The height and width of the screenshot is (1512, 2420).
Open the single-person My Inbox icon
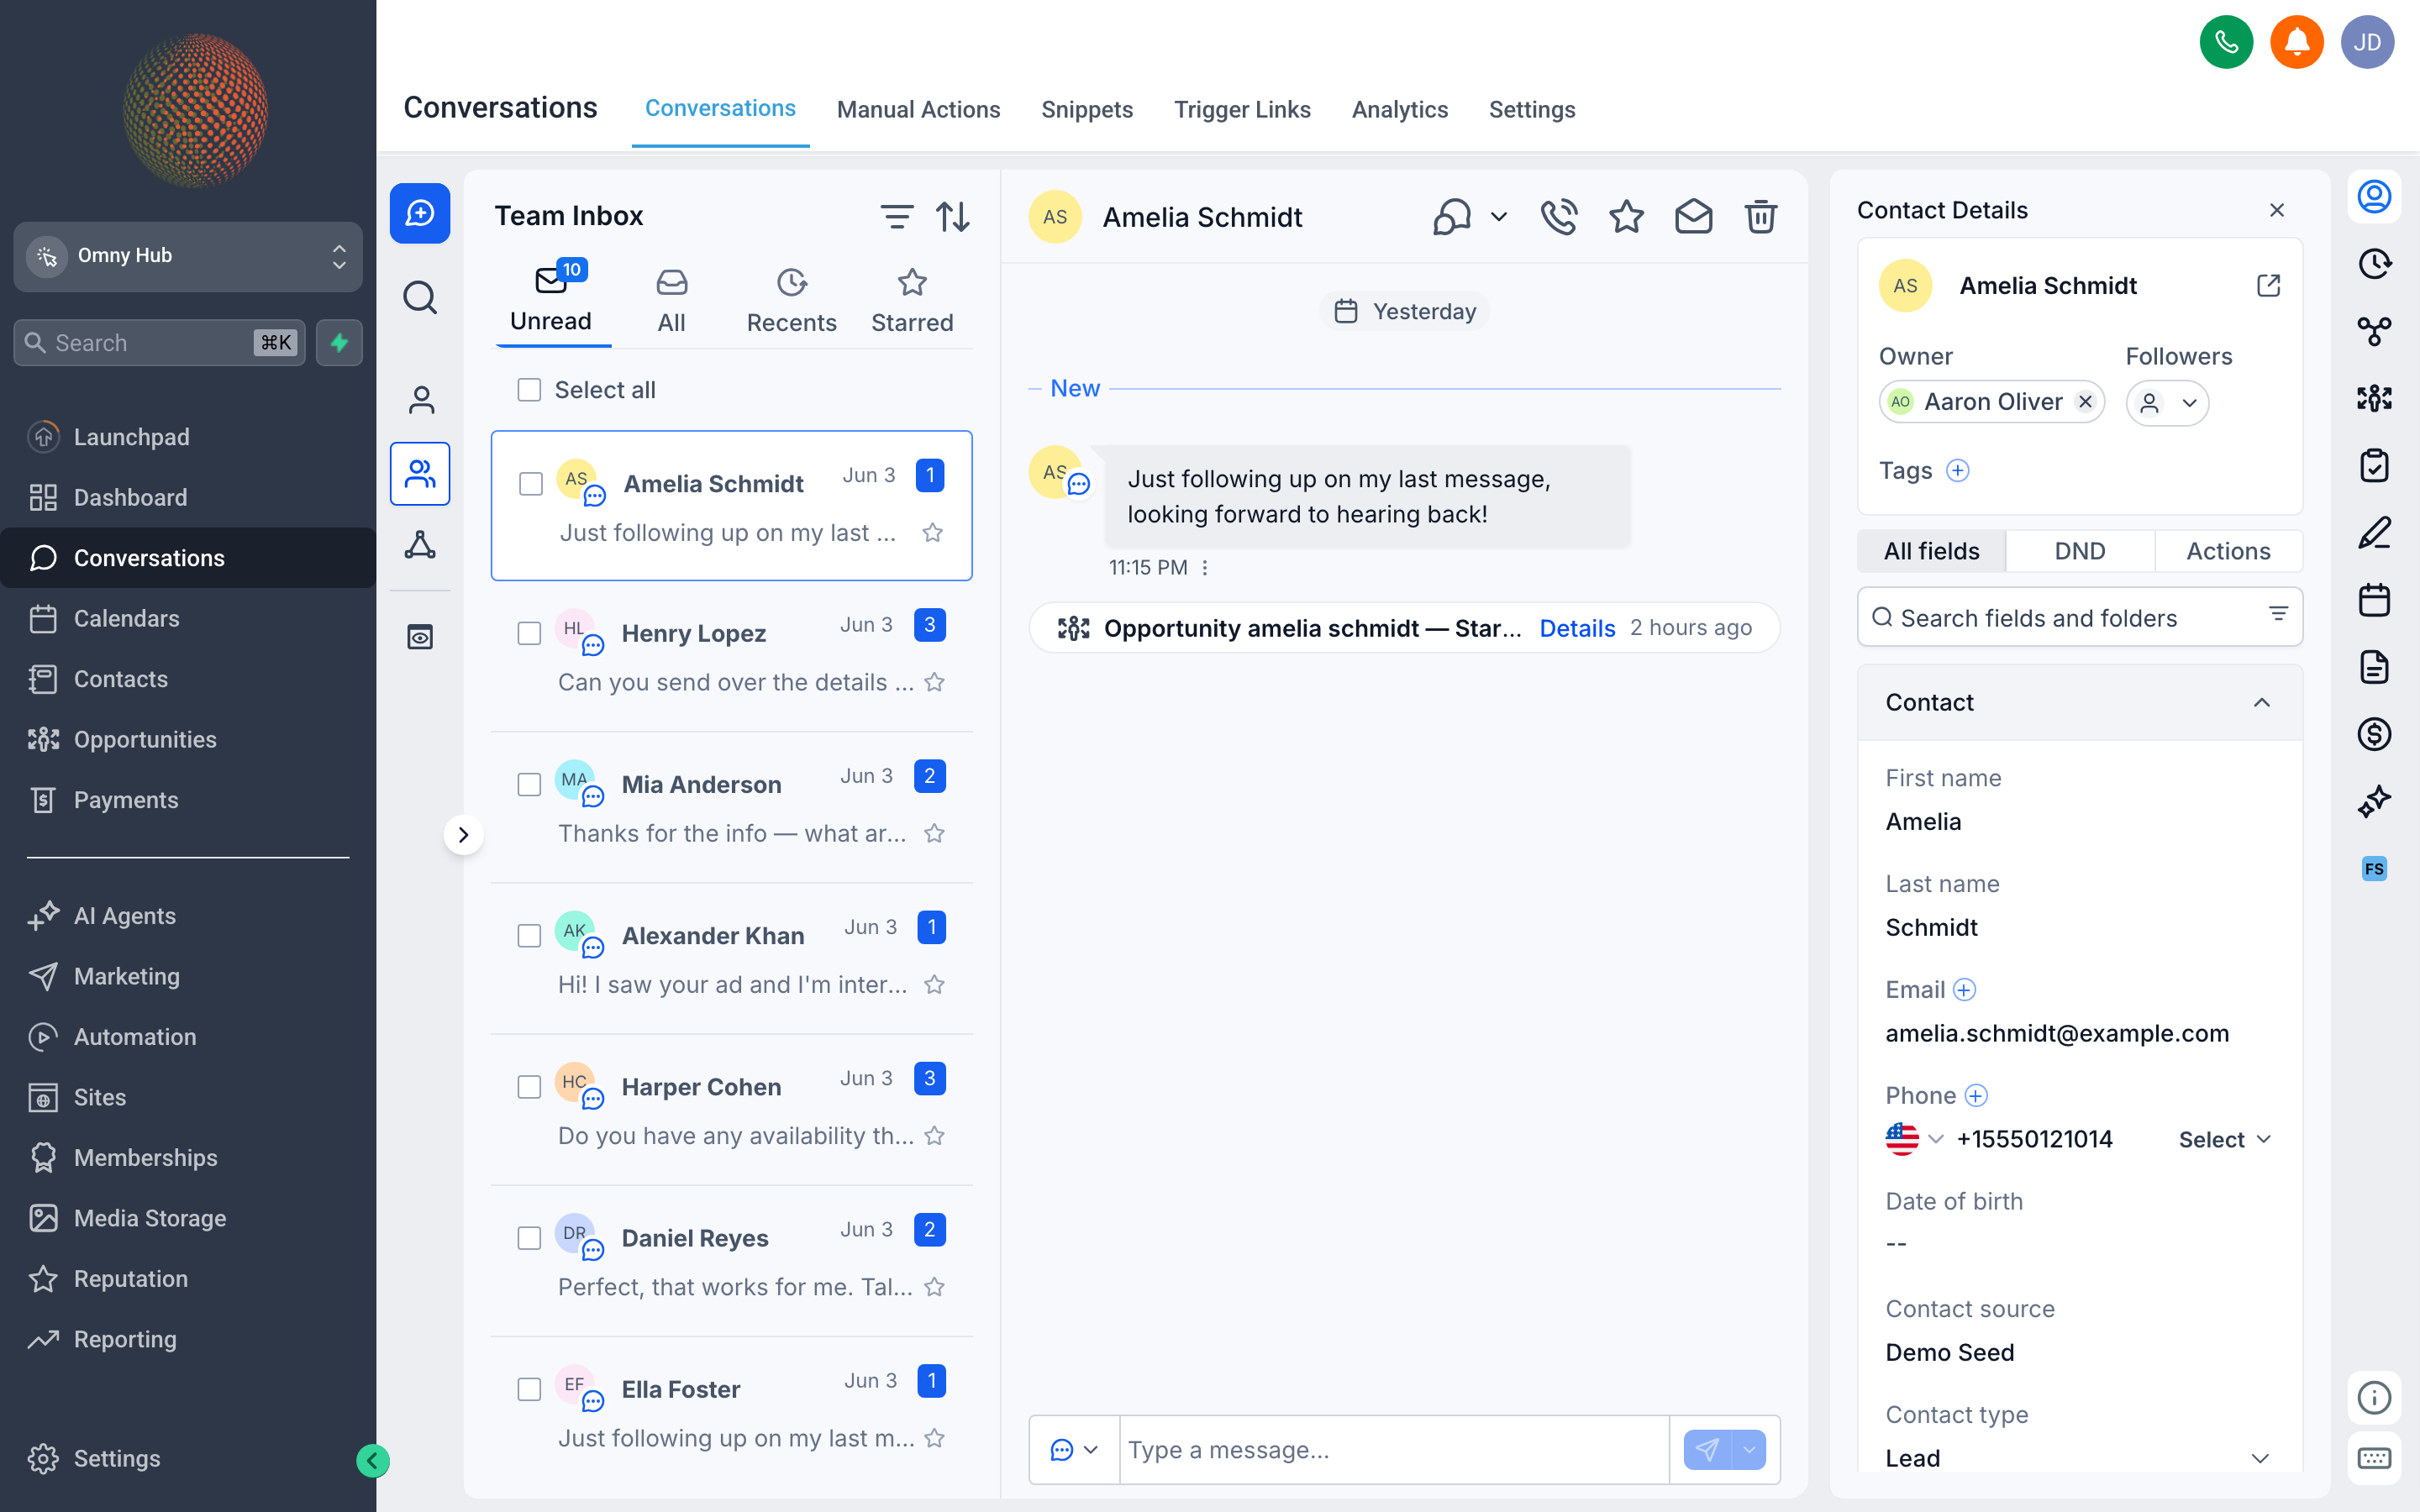pos(421,400)
